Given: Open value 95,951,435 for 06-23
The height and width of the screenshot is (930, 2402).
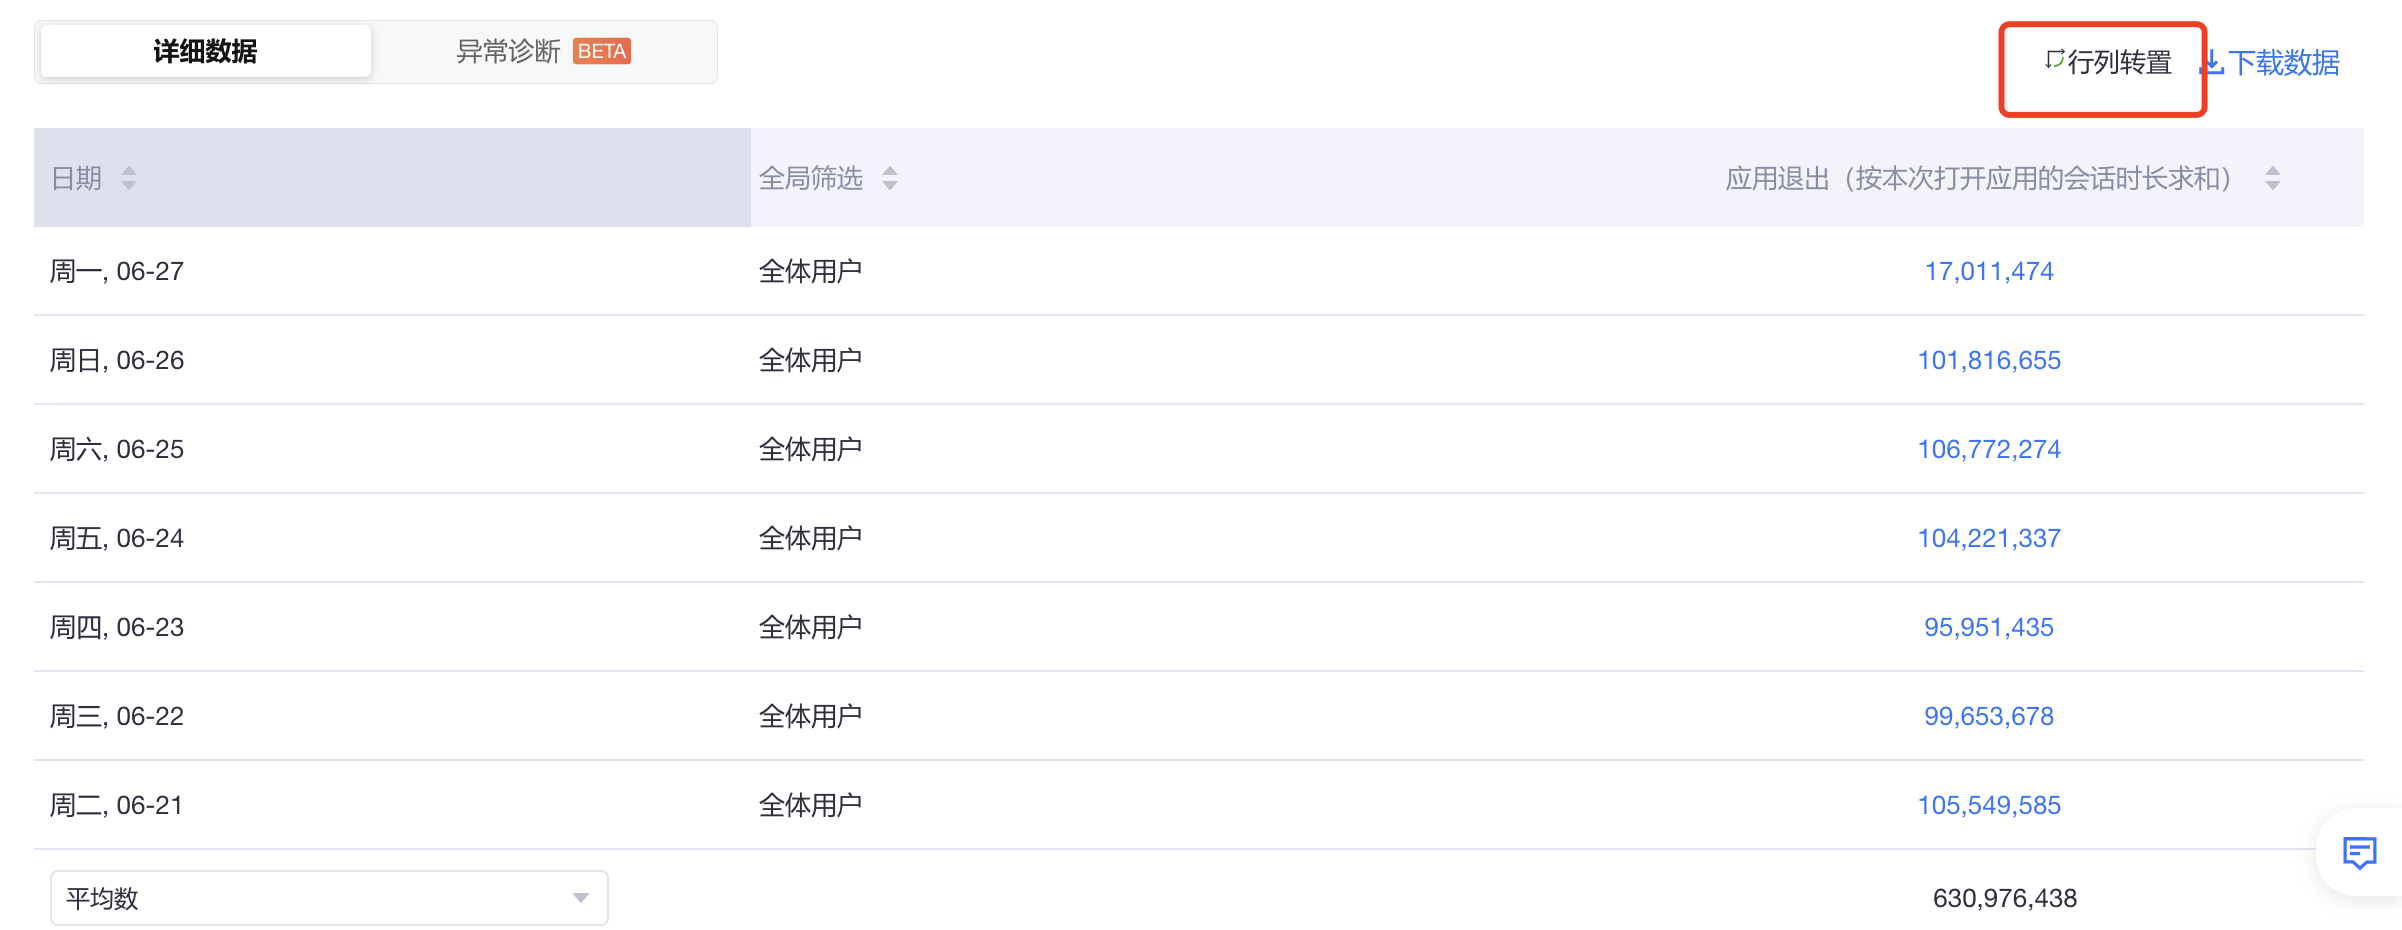Looking at the screenshot, I should [x=1988, y=627].
